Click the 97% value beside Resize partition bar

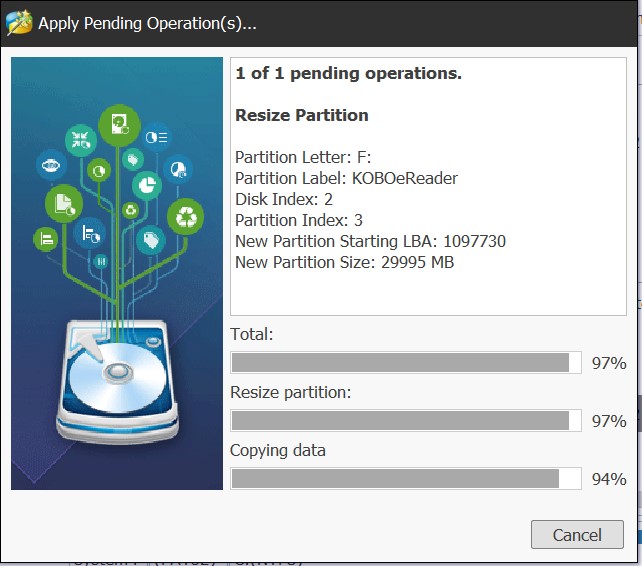click(609, 421)
